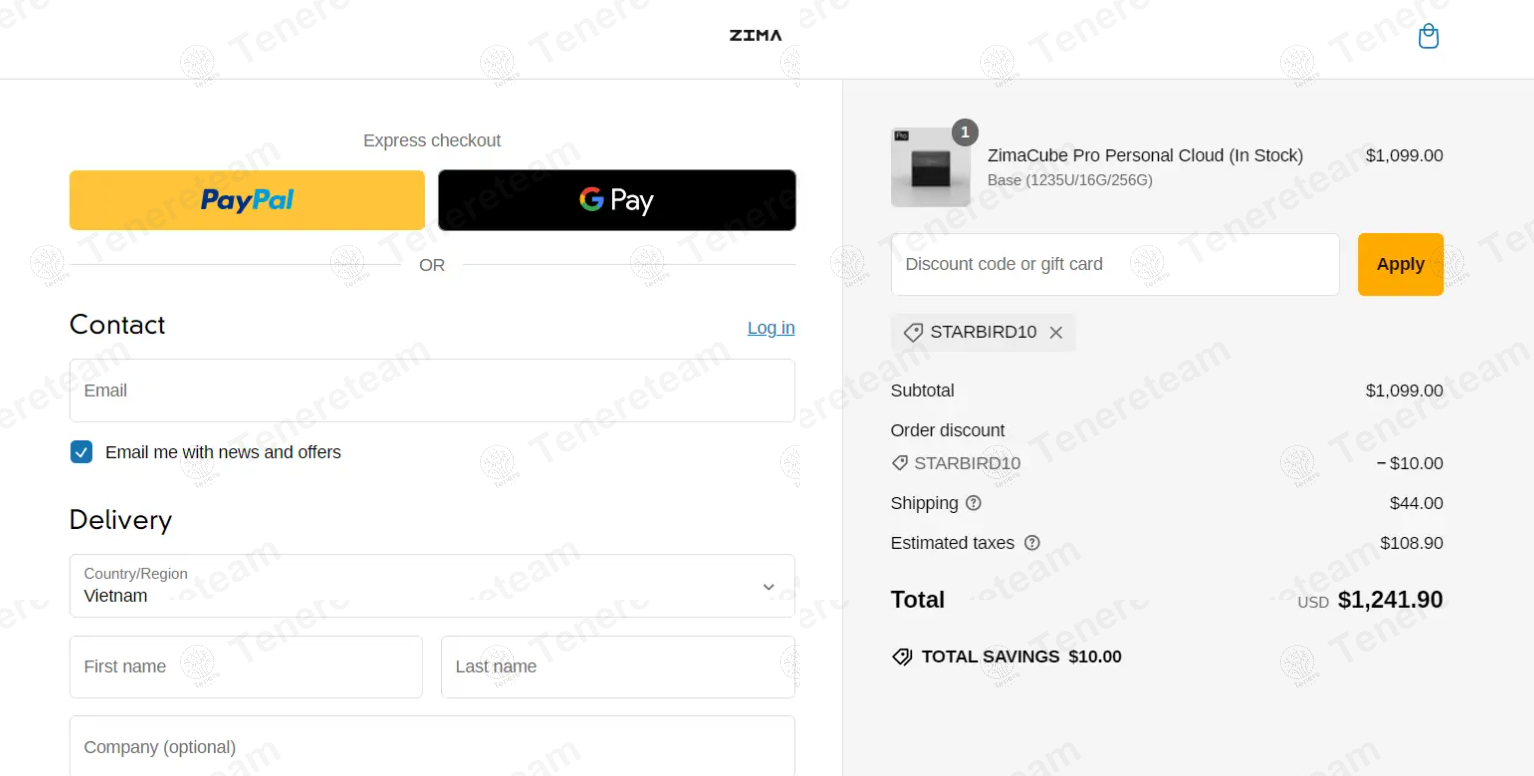Viewport: 1534px width, 776px height.
Task: Pay with PayPal express checkout
Action: [247, 200]
